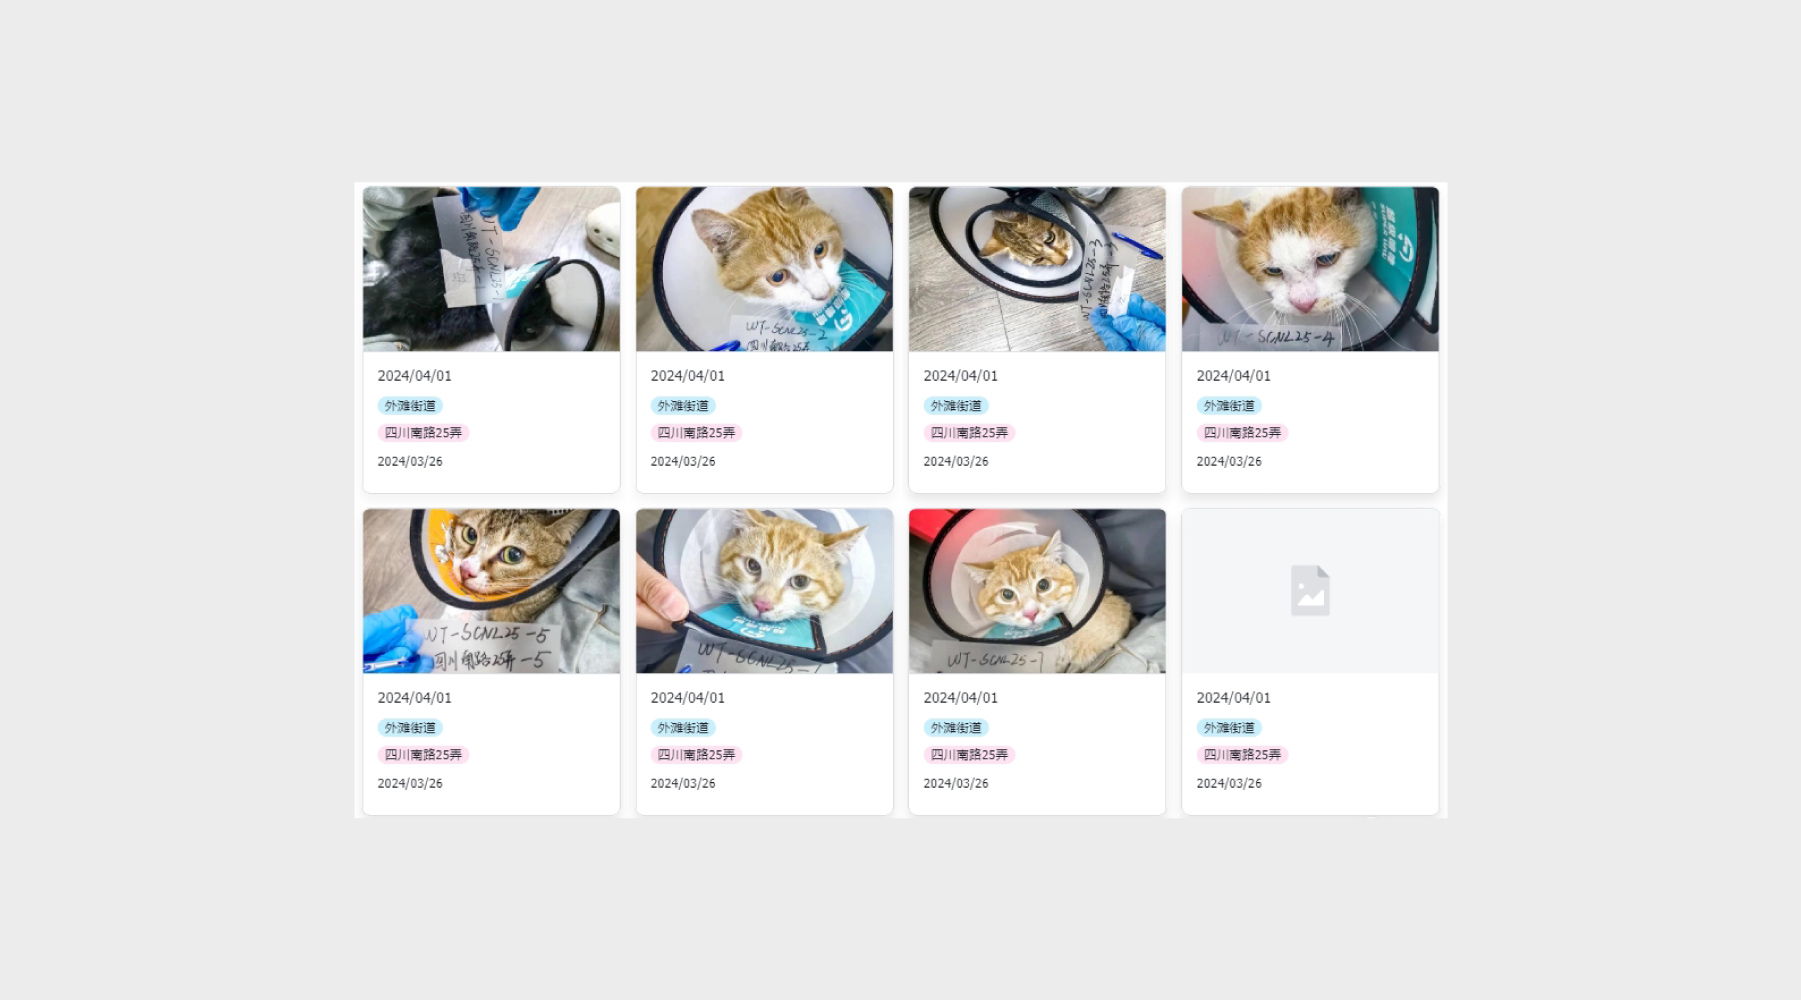Screen dimensions: 1801x1000
Task: Click 2024/04/01 date on the placeholder card
Action: [1233, 698]
